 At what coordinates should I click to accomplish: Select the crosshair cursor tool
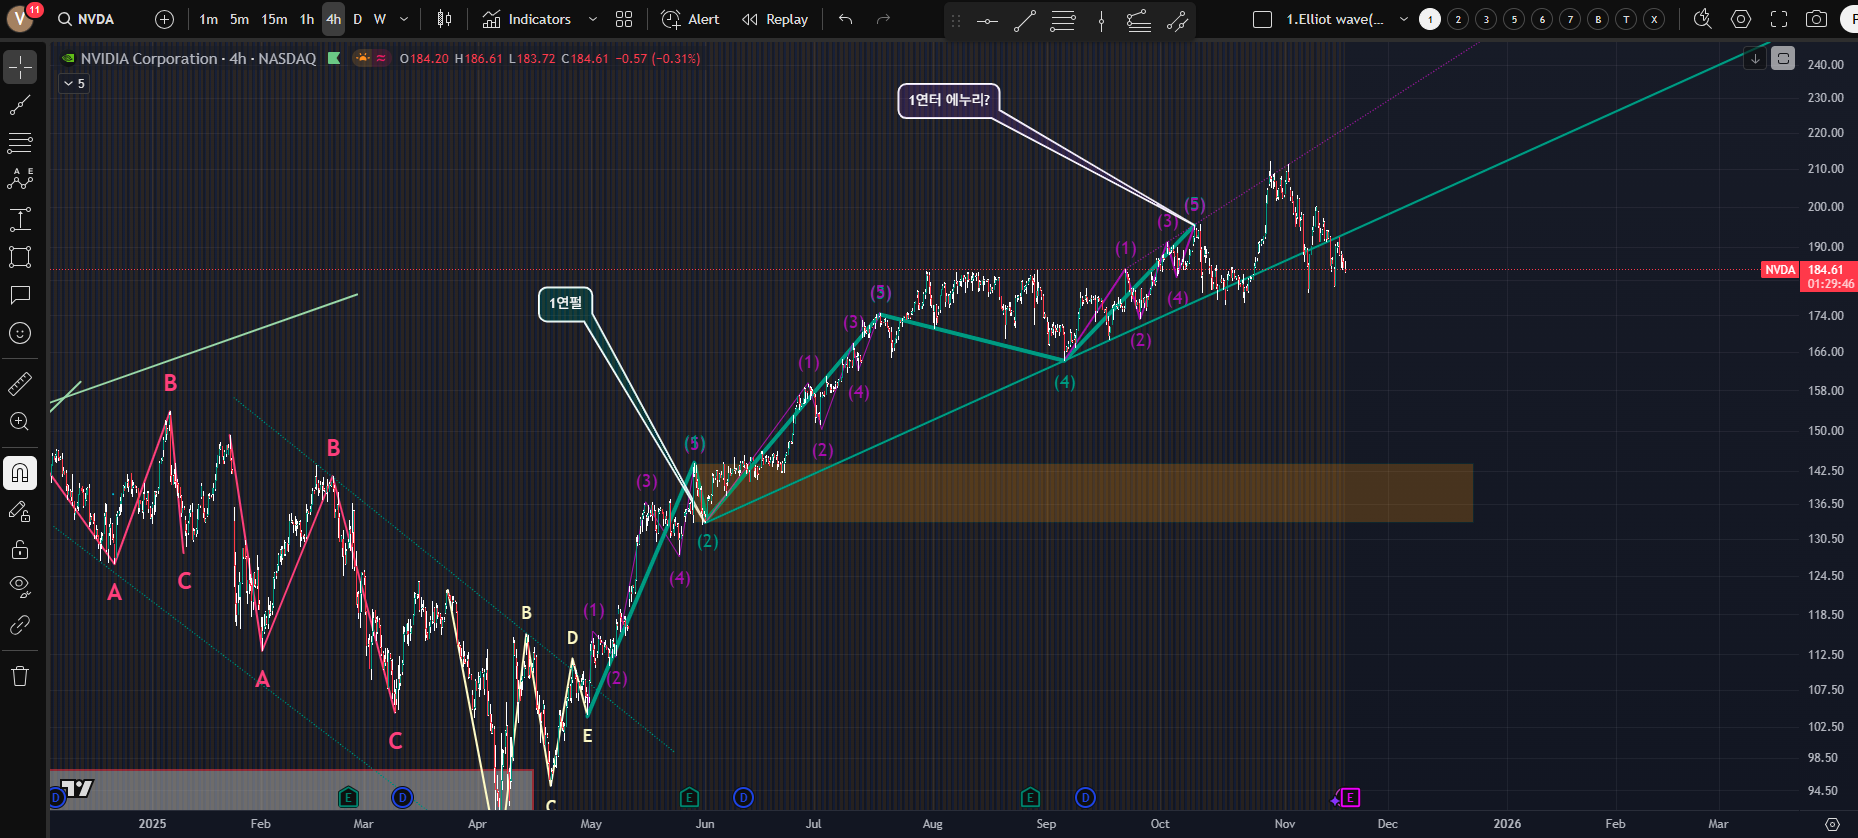(20, 67)
